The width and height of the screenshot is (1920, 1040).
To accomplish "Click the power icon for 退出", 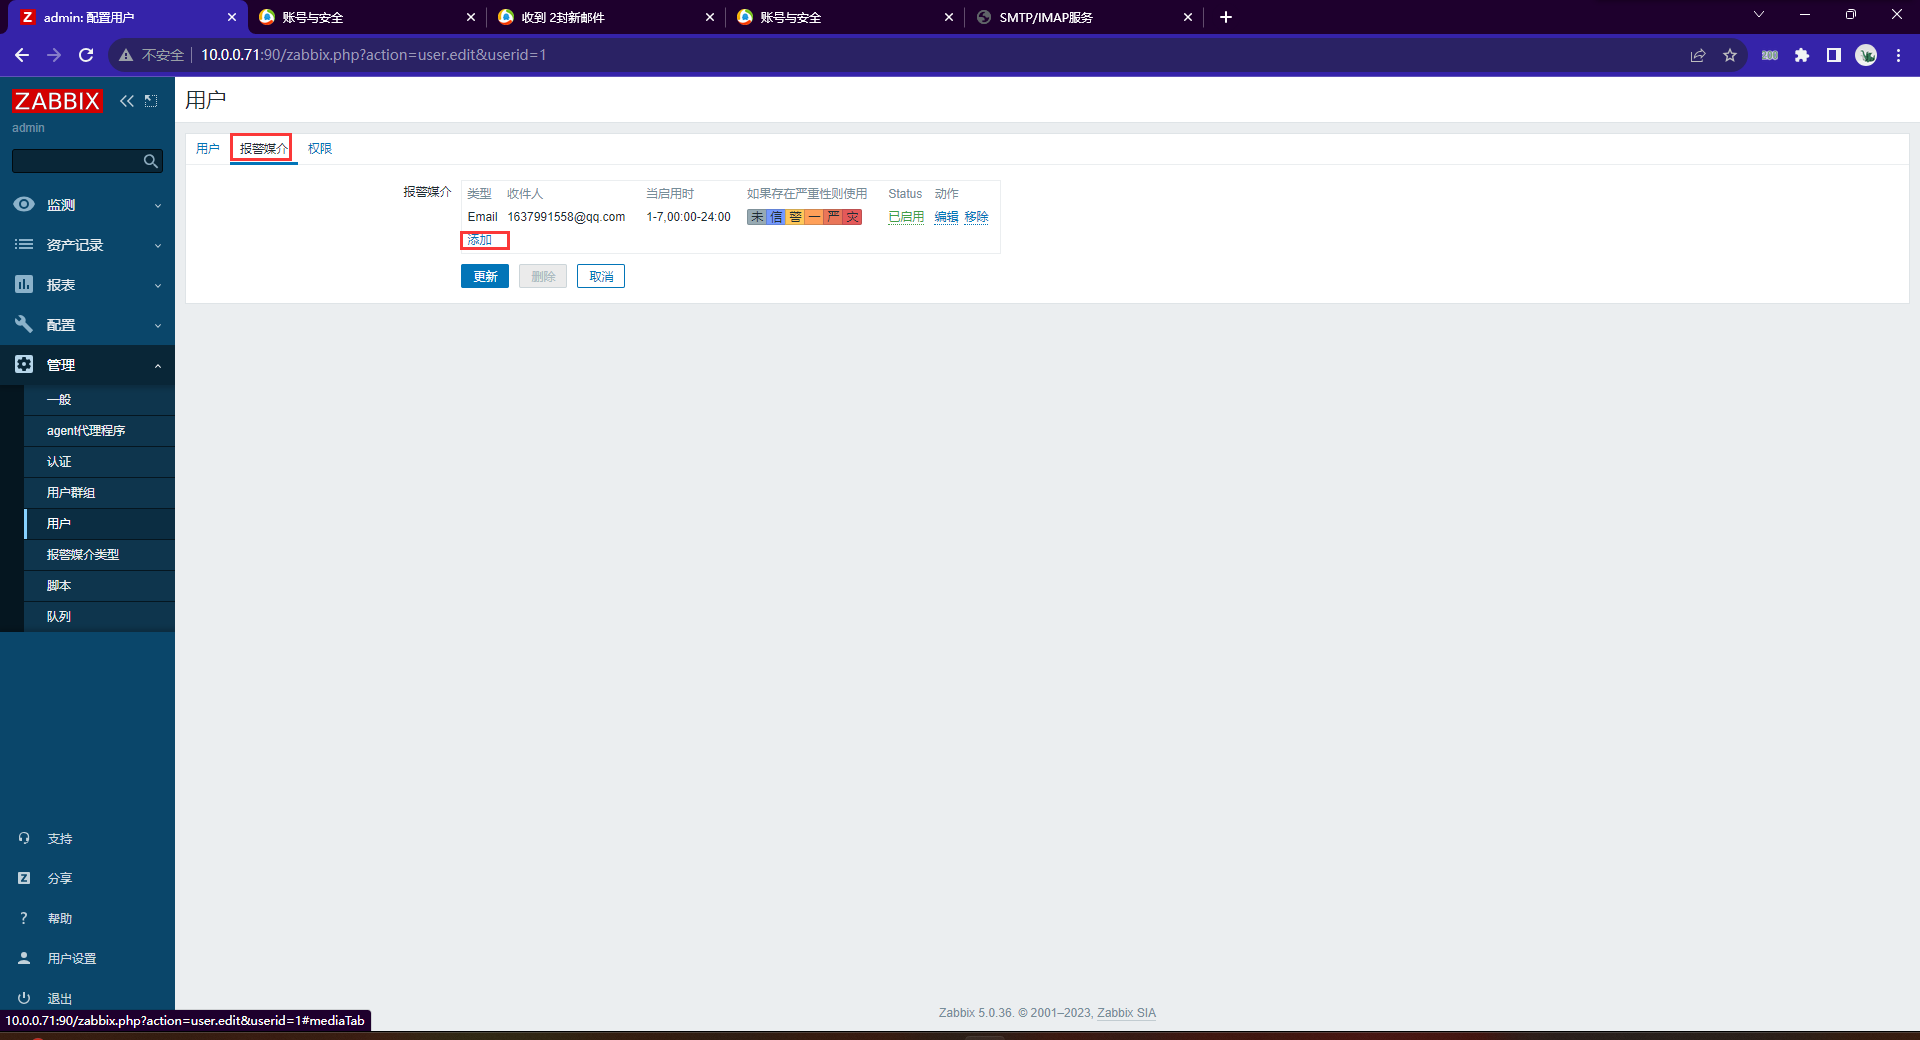I will [24, 998].
